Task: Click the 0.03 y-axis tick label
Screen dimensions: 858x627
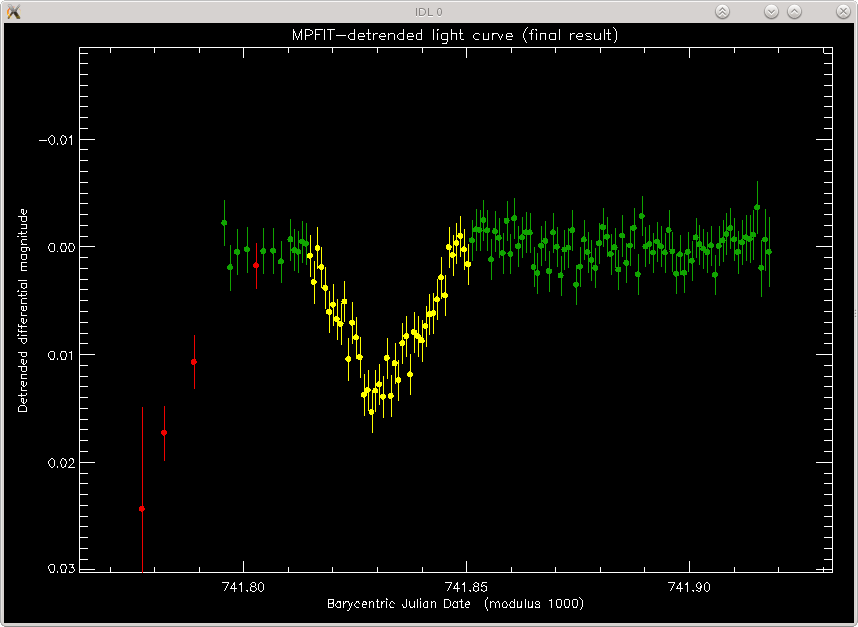Action: [x=60, y=568]
